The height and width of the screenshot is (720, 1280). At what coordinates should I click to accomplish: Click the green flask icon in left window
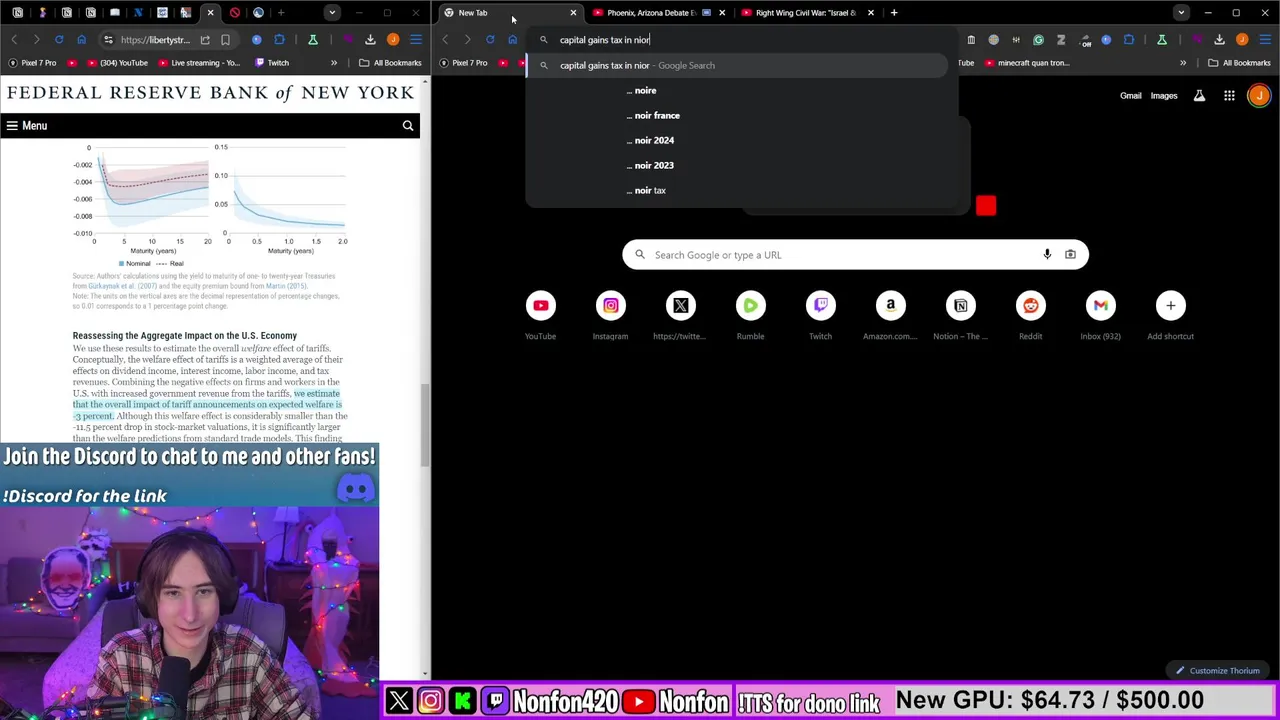coord(313,39)
